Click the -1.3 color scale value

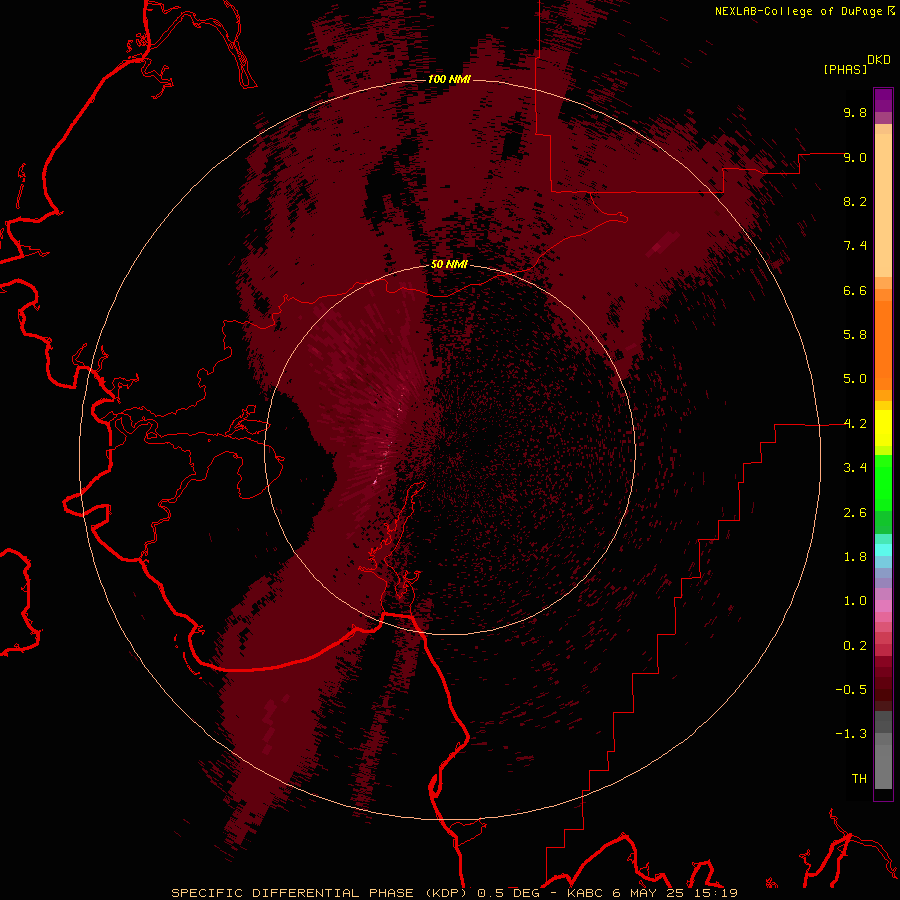(x=851, y=734)
